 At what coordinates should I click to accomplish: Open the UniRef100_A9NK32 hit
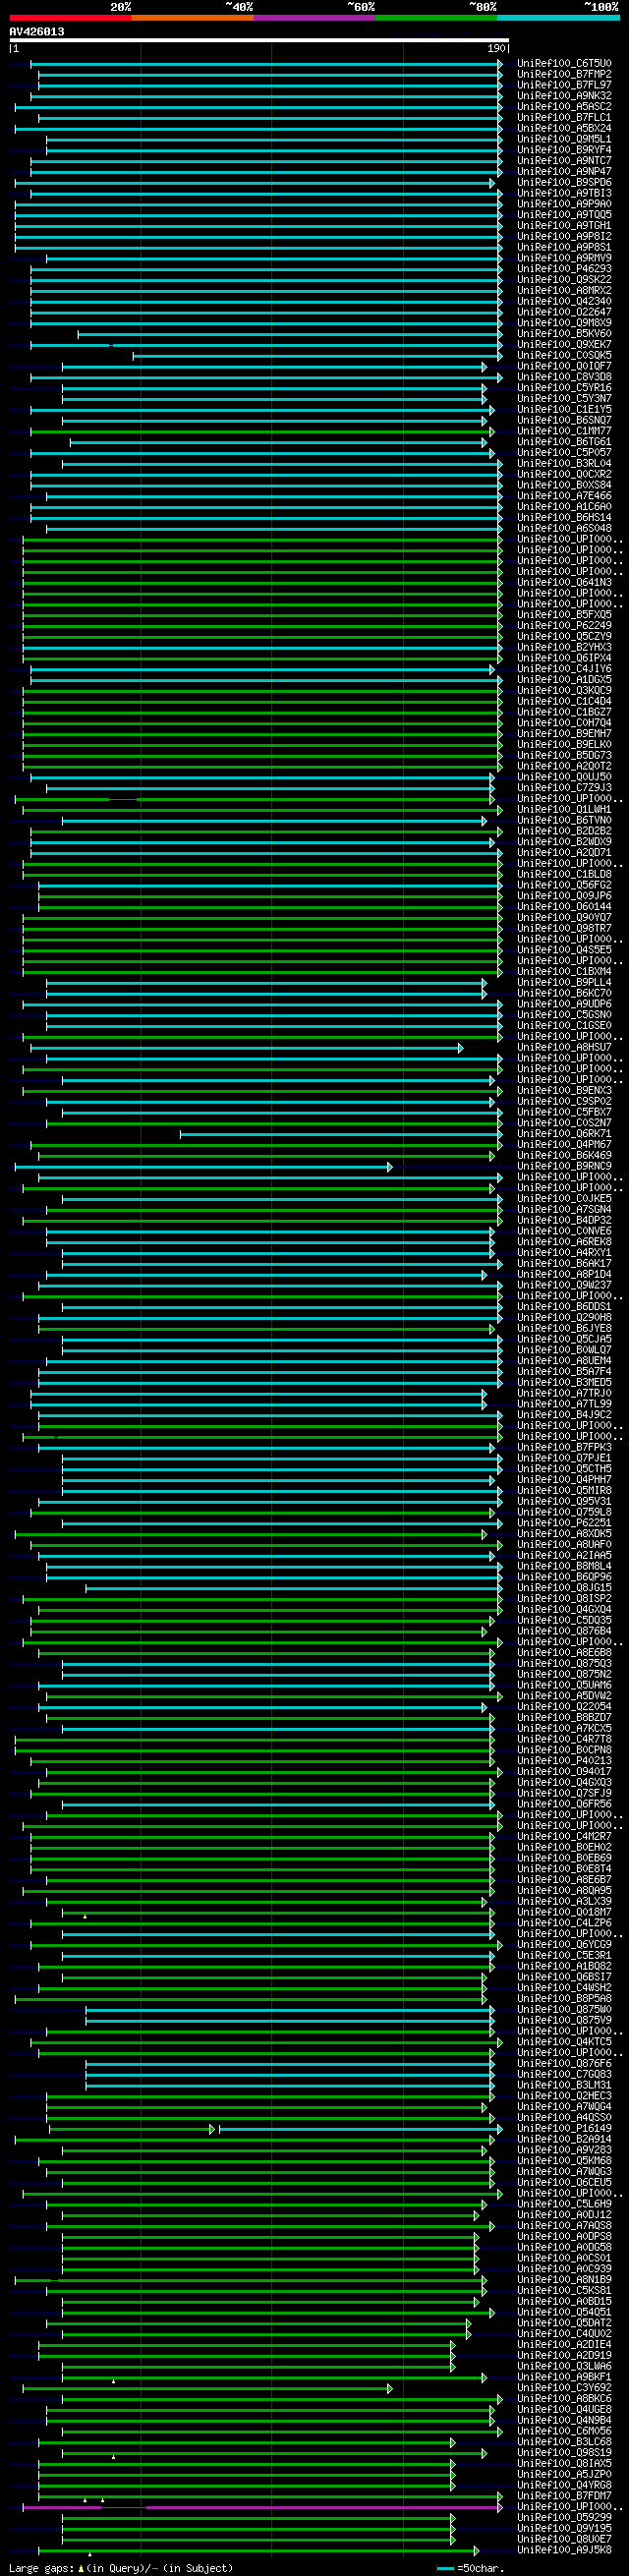[x=564, y=96]
